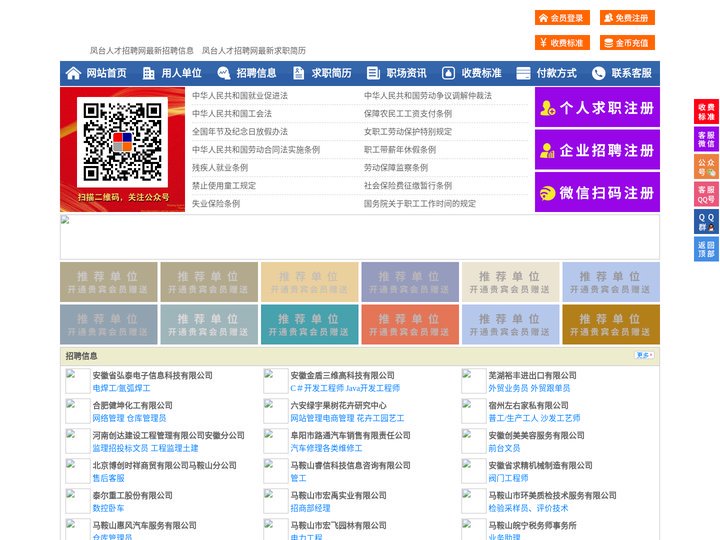Image resolution: width=720 pixels, height=540 pixels.
Task: Open 阜阳市路通汽车销售有限责任公司 listing
Action: click(350, 435)
